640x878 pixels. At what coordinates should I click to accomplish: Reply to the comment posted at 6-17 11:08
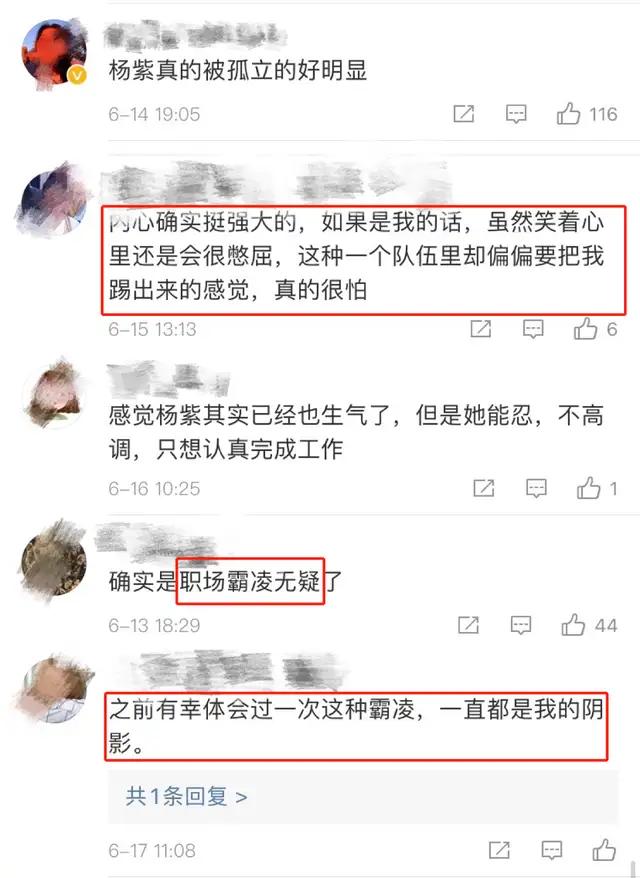[552, 851]
